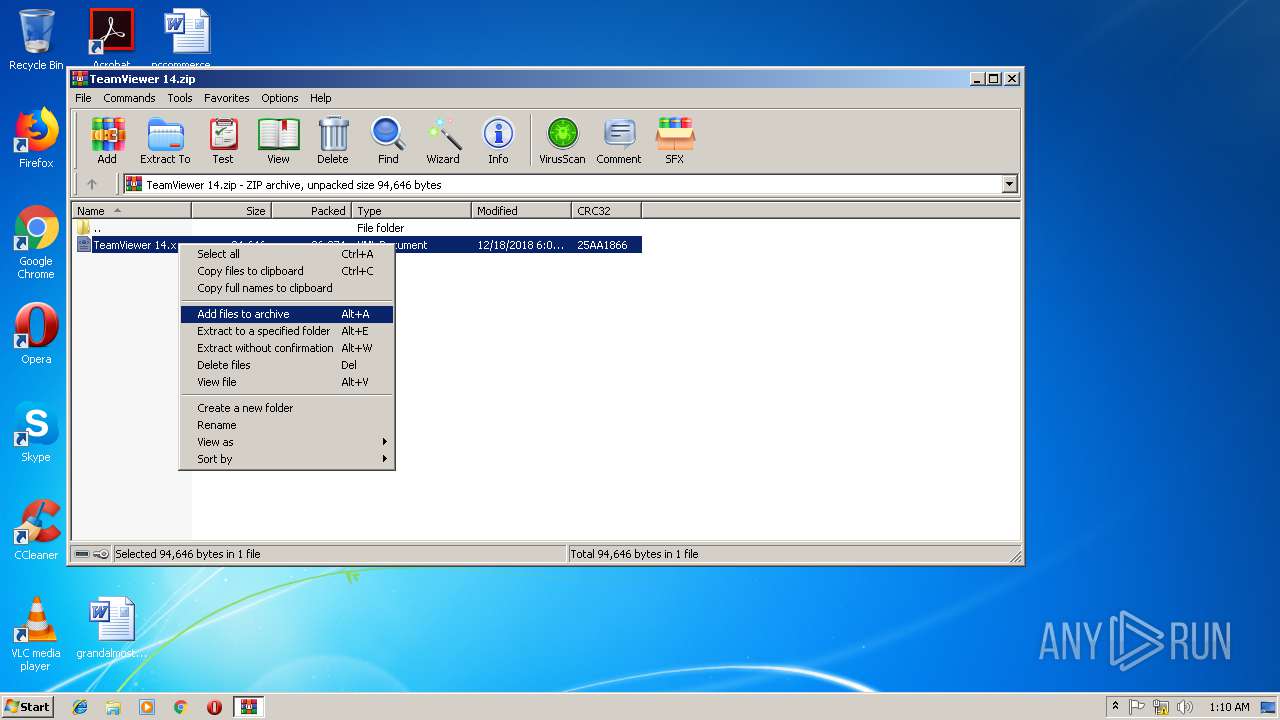Sort by the Packed column header
Image resolution: width=1280 pixels, height=720 pixels.
point(311,211)
